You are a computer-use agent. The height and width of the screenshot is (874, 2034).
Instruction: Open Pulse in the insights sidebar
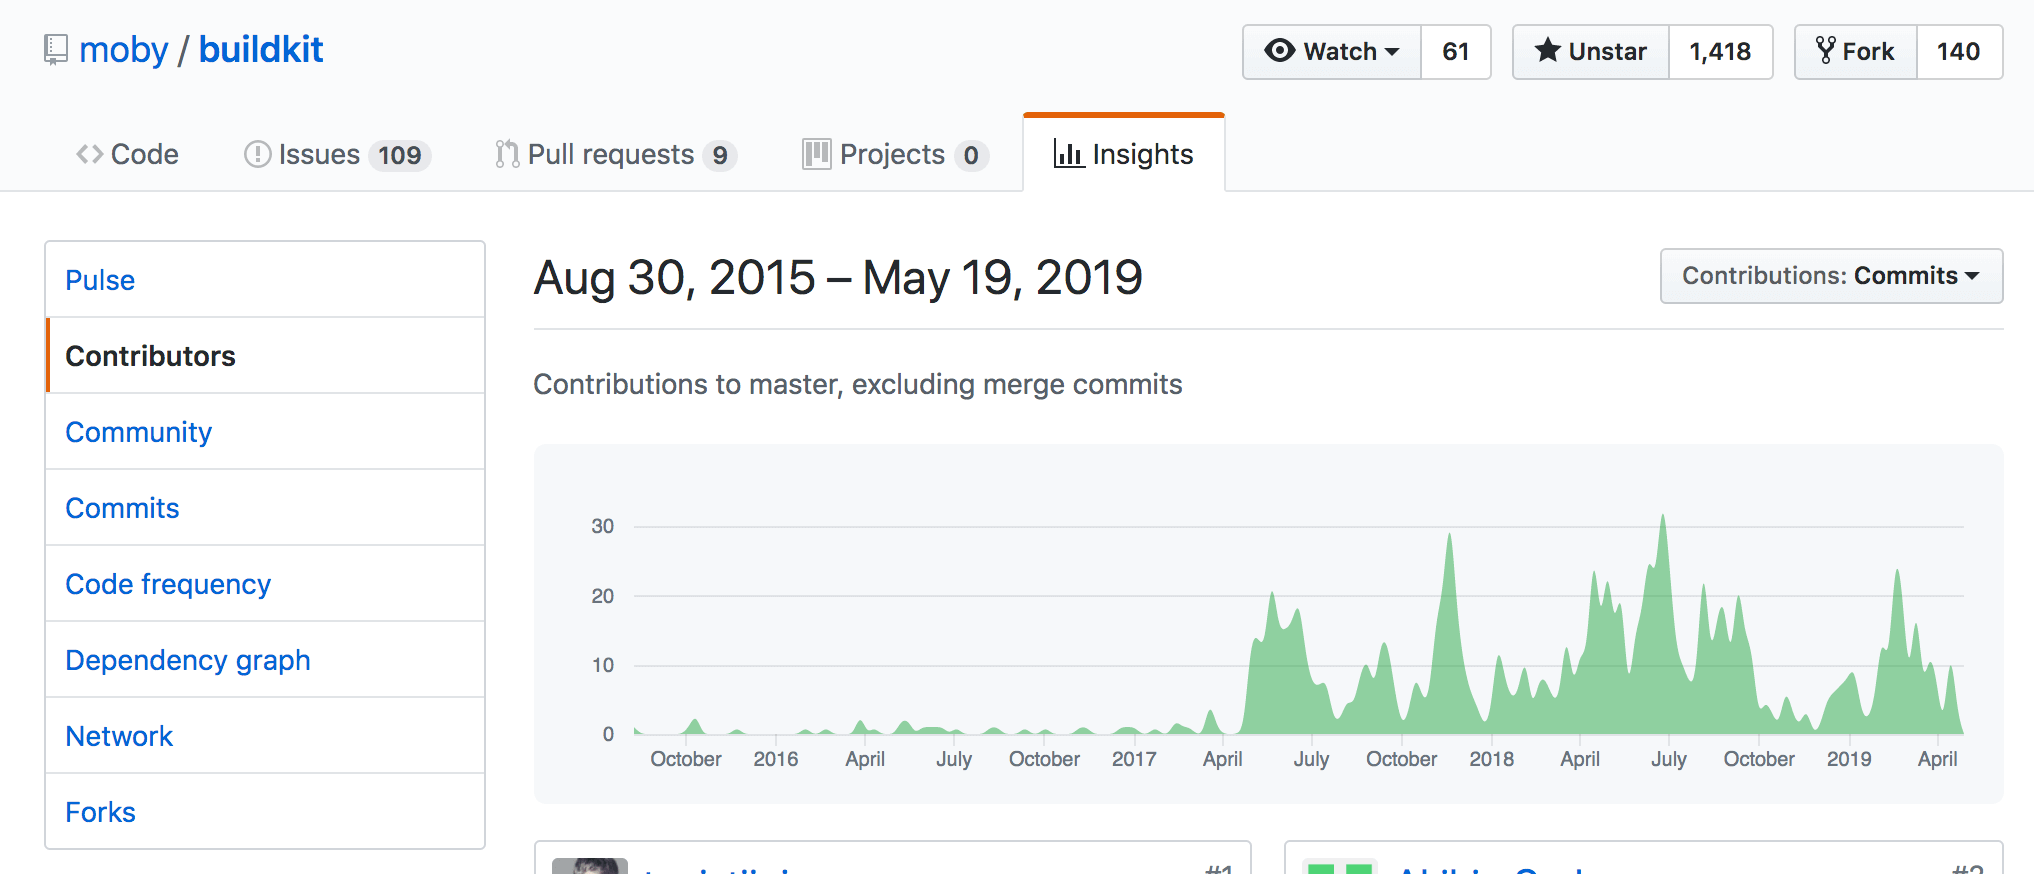[x=265, y=280]
